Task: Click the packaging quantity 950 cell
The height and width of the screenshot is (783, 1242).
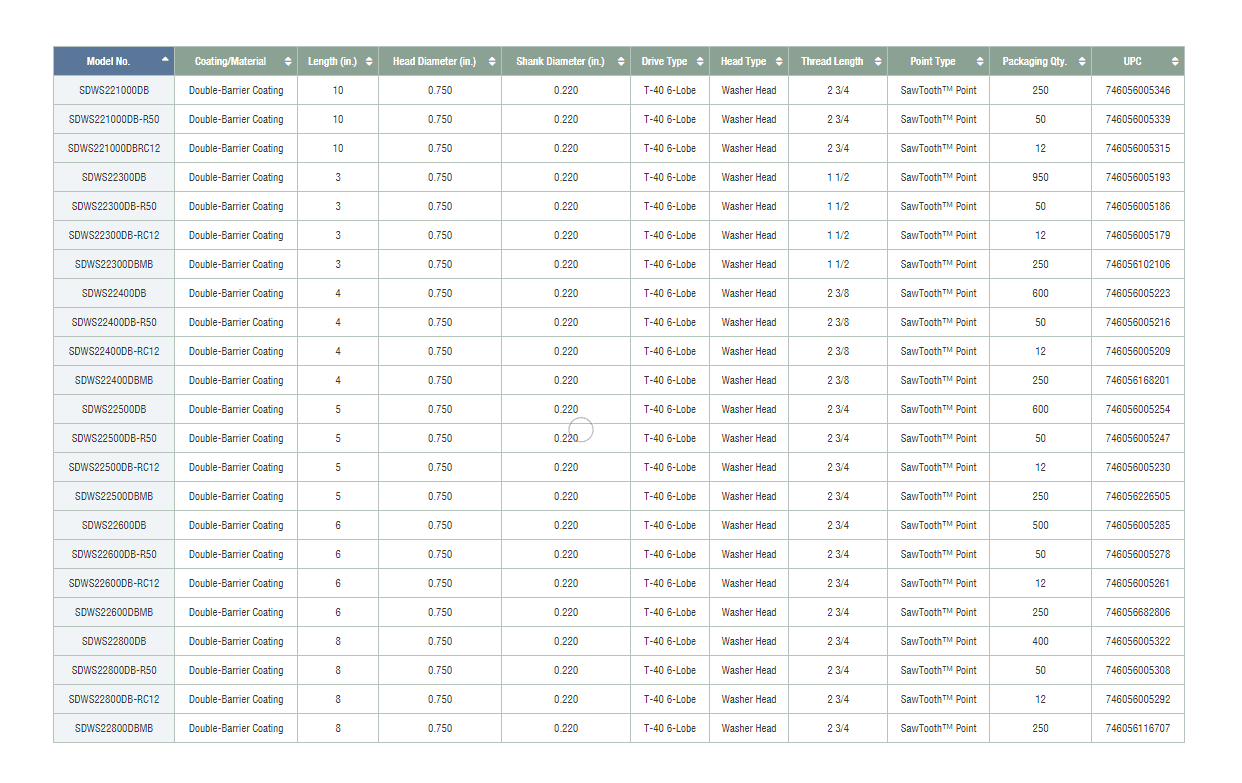Action: 1040,177
